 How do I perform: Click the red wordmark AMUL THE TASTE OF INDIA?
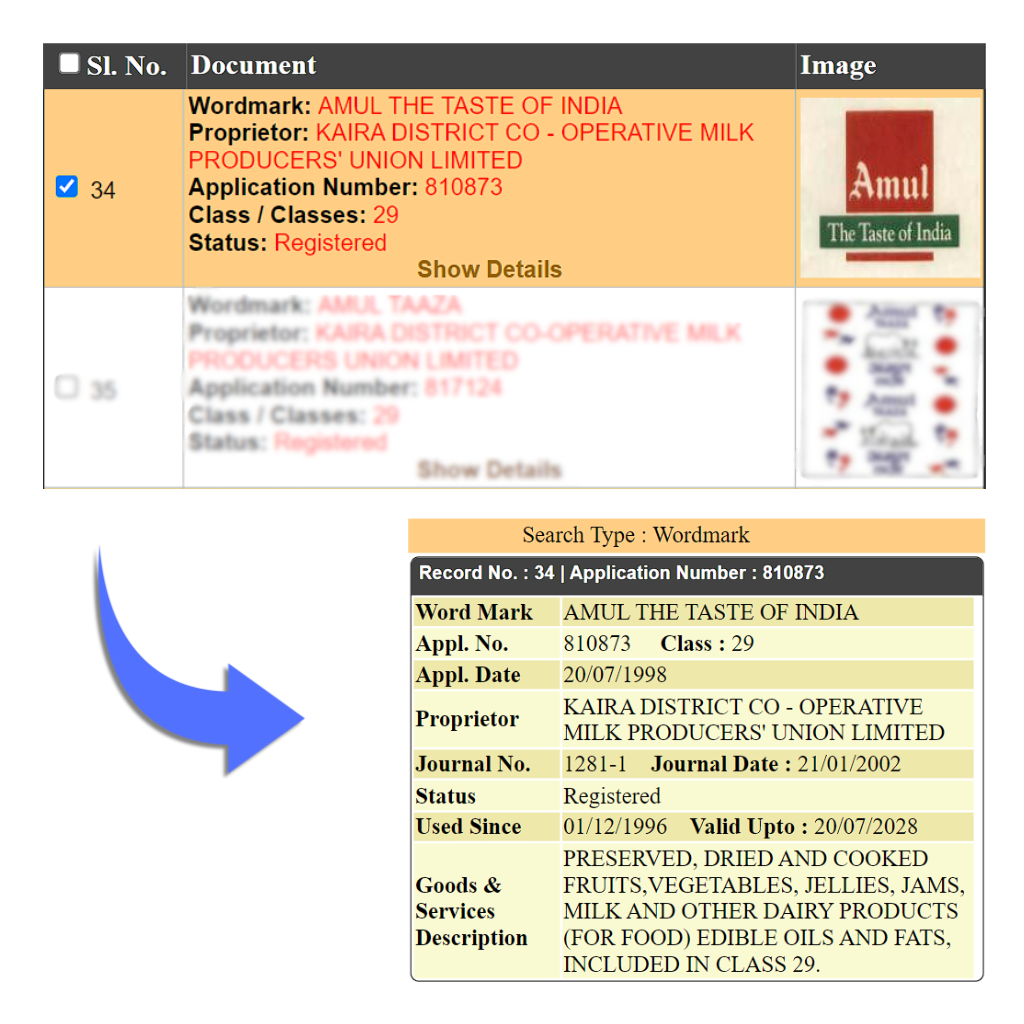tap(469, 106)
